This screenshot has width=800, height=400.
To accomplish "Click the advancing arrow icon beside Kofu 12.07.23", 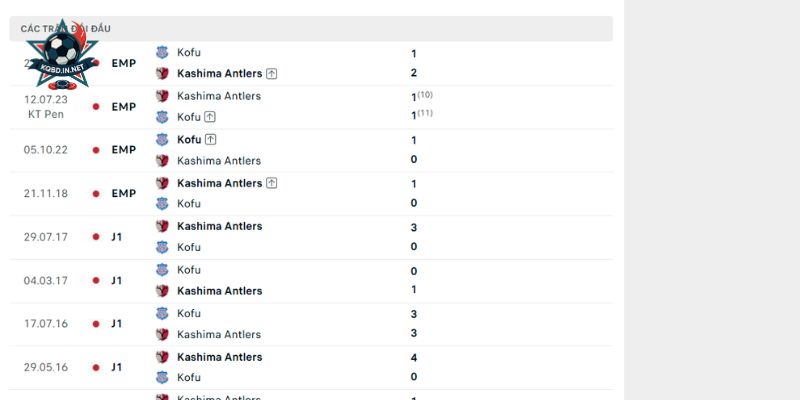I will pos(210,117).
